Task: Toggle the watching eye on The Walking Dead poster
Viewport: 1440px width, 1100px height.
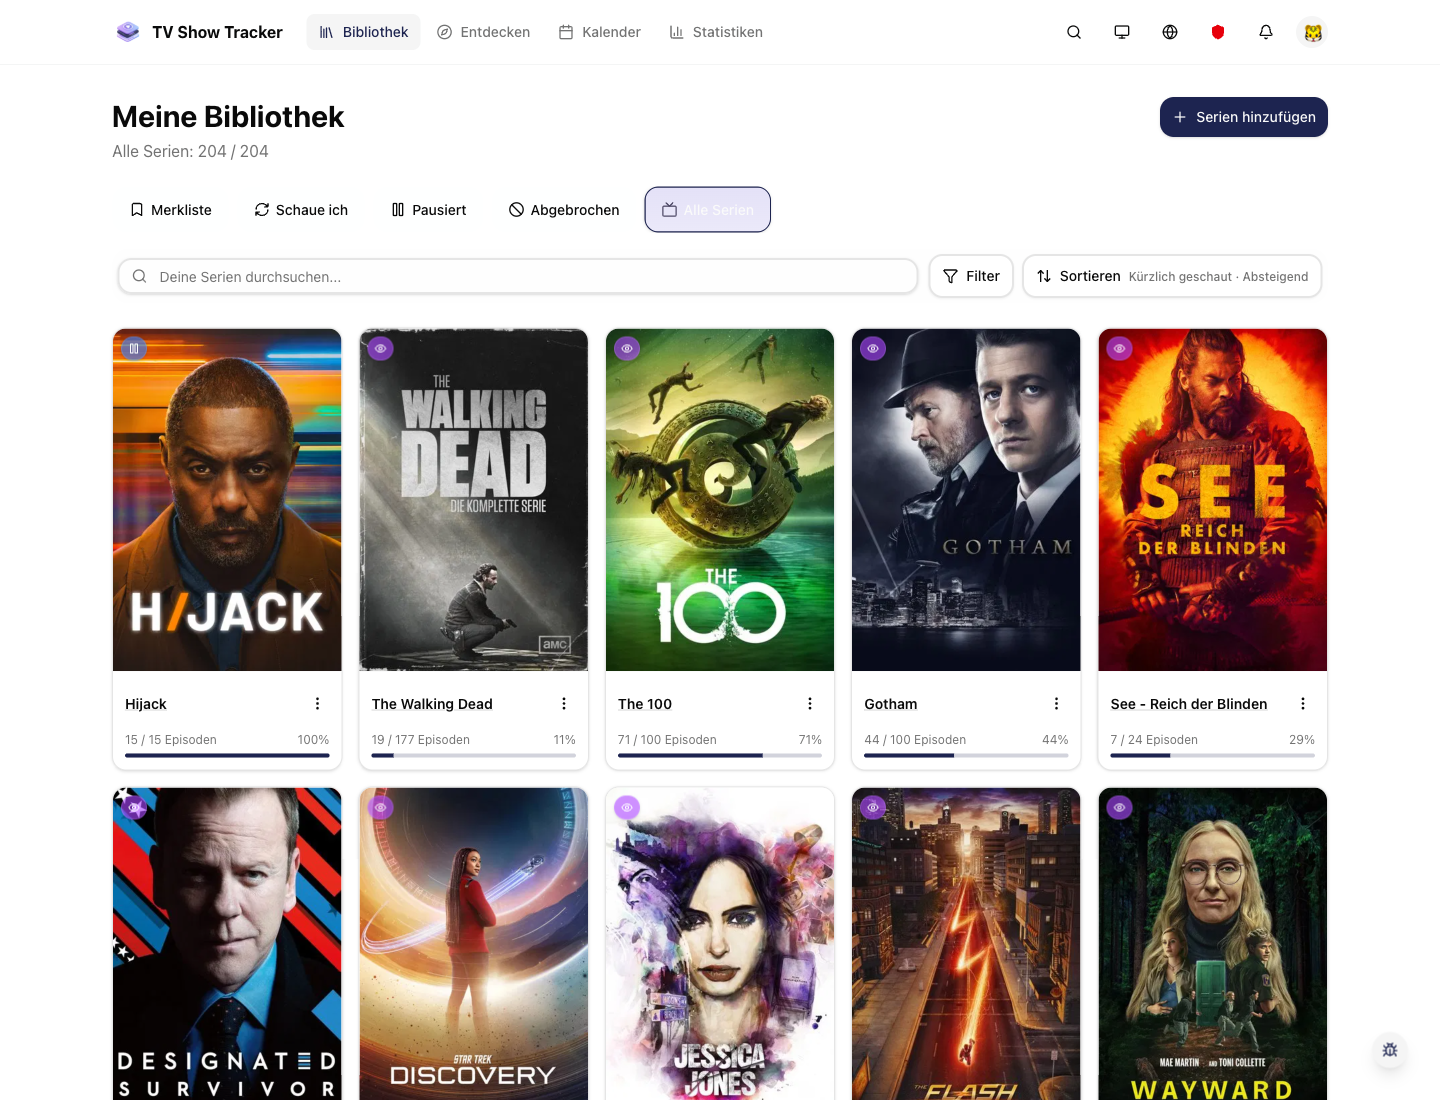Action: pos(380,348)
